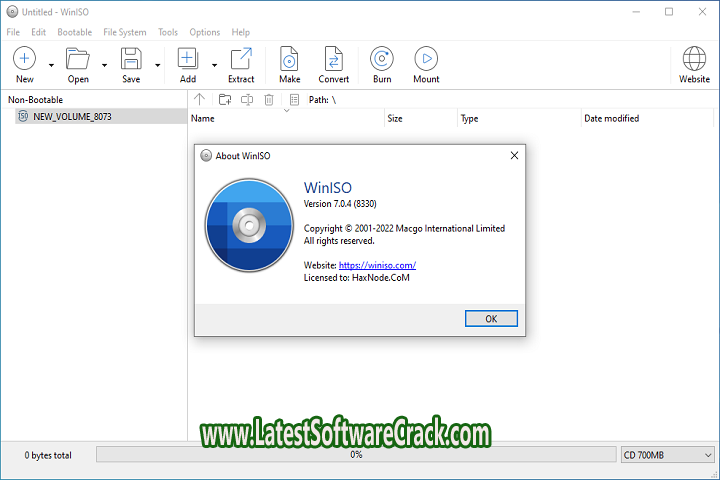Open the Tools menu

click(x=168, y=32)
